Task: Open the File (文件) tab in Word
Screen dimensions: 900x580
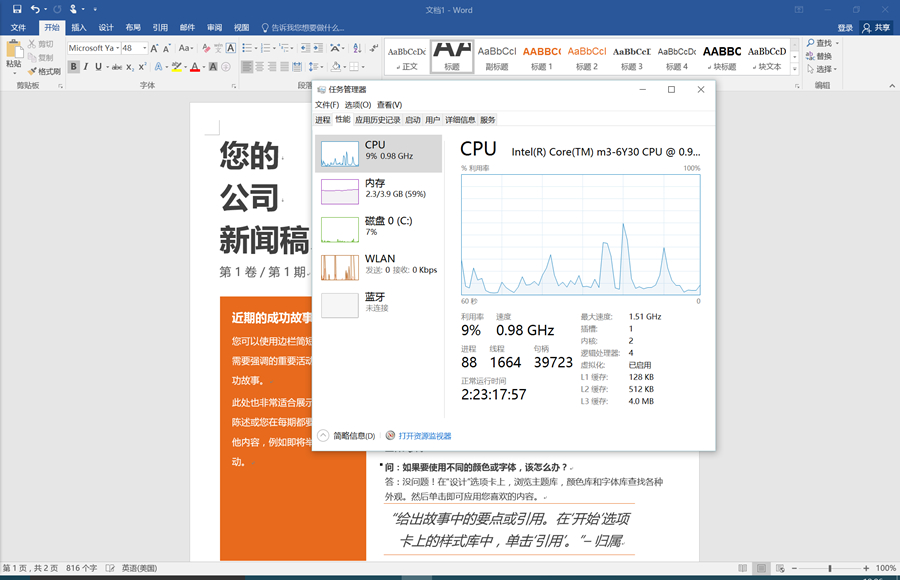Action: click(18, 28)
